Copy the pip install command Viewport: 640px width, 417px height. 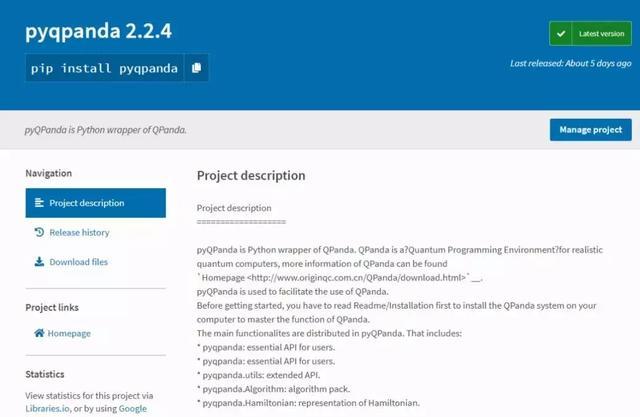click(x=196, y=68)
